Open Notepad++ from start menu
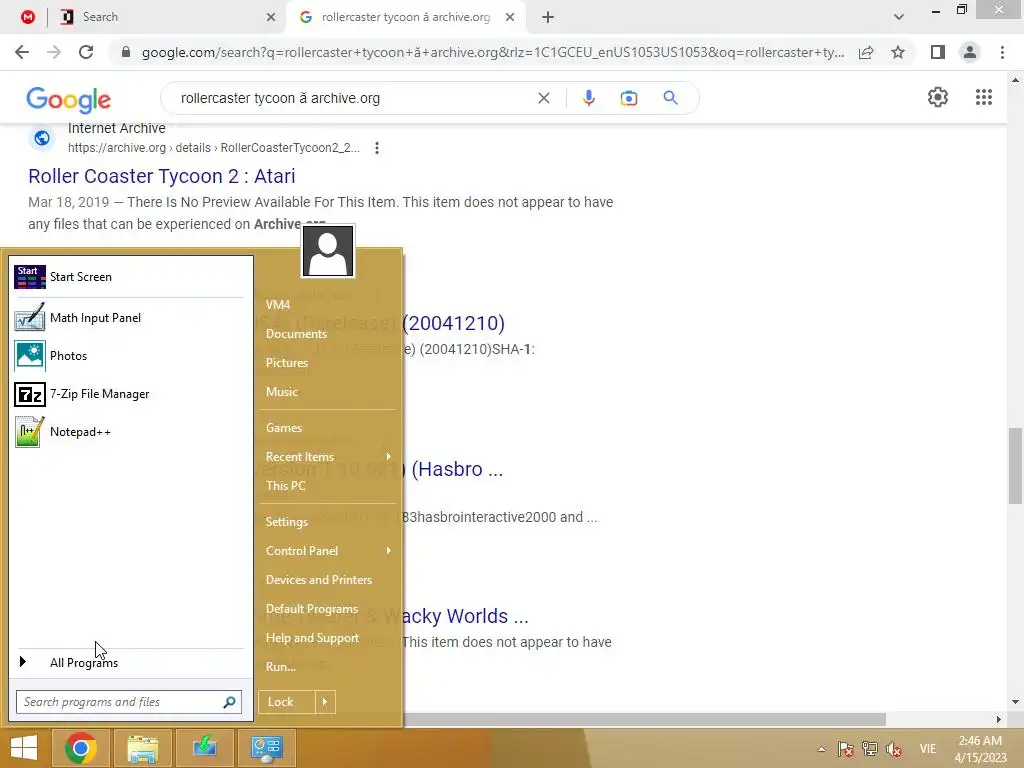1024x768 pixels. pos(131,432)
